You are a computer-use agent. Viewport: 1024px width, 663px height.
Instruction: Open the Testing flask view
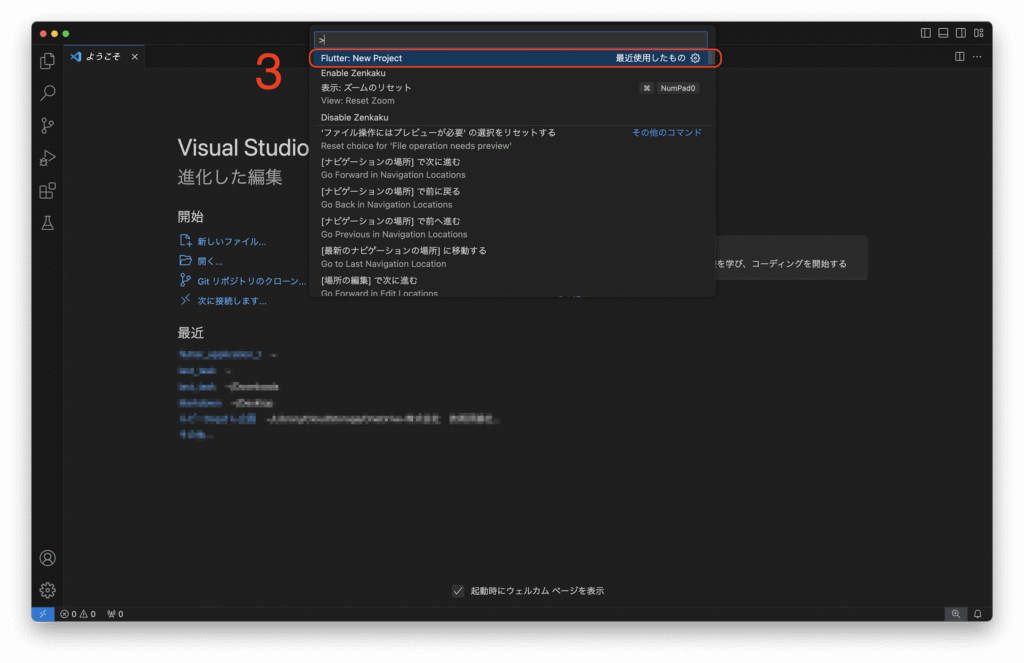pyautogui.click(x=48, y=223)
